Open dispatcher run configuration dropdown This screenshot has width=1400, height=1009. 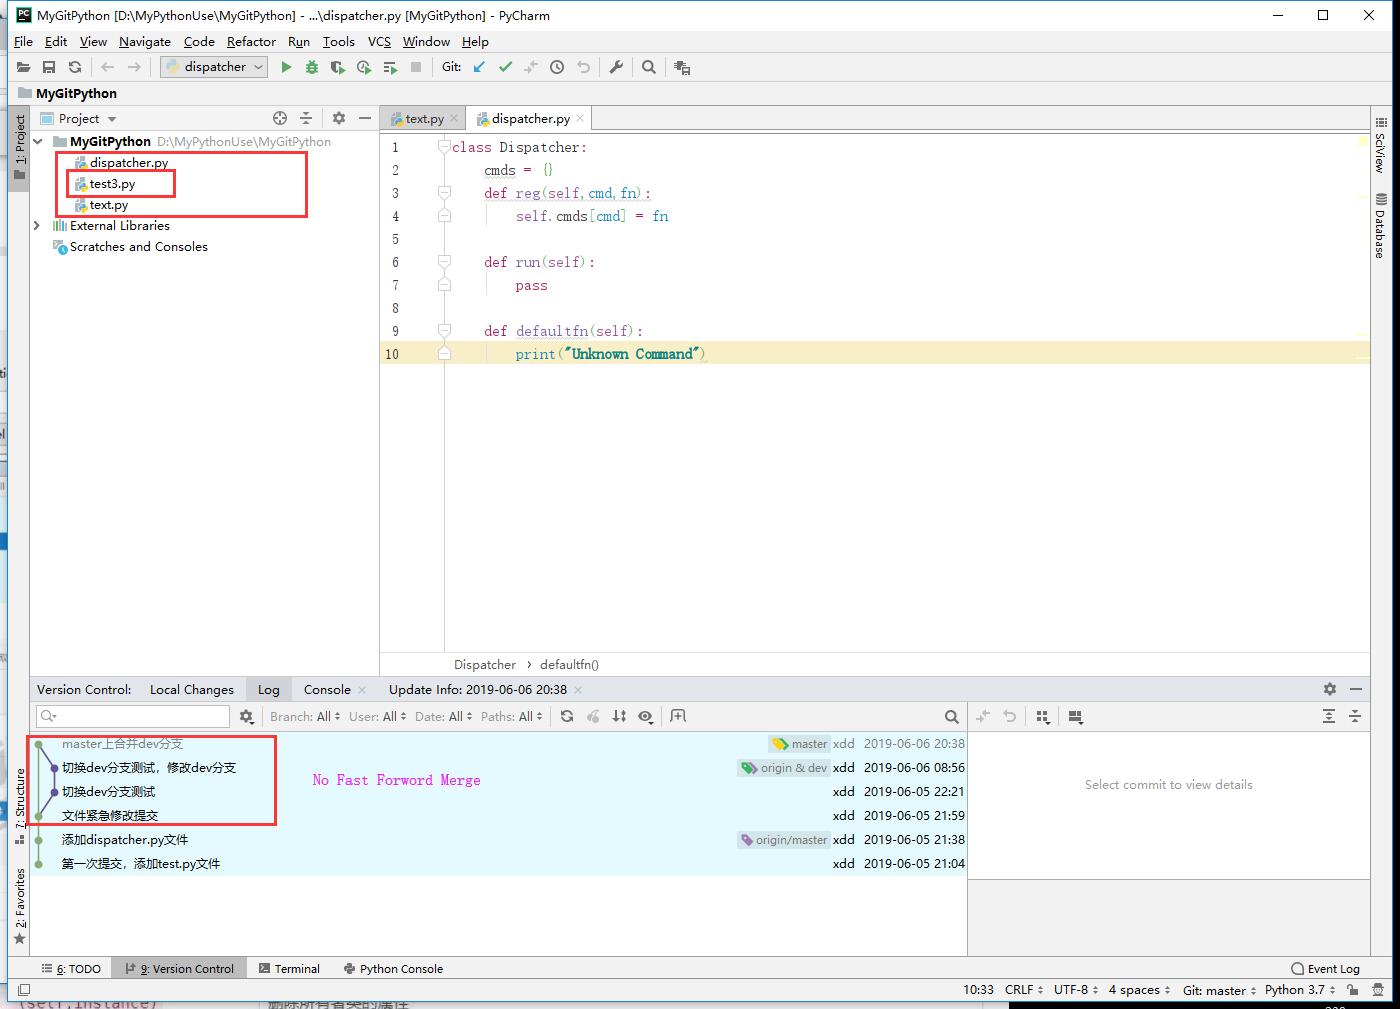click(x=214, y=67)
